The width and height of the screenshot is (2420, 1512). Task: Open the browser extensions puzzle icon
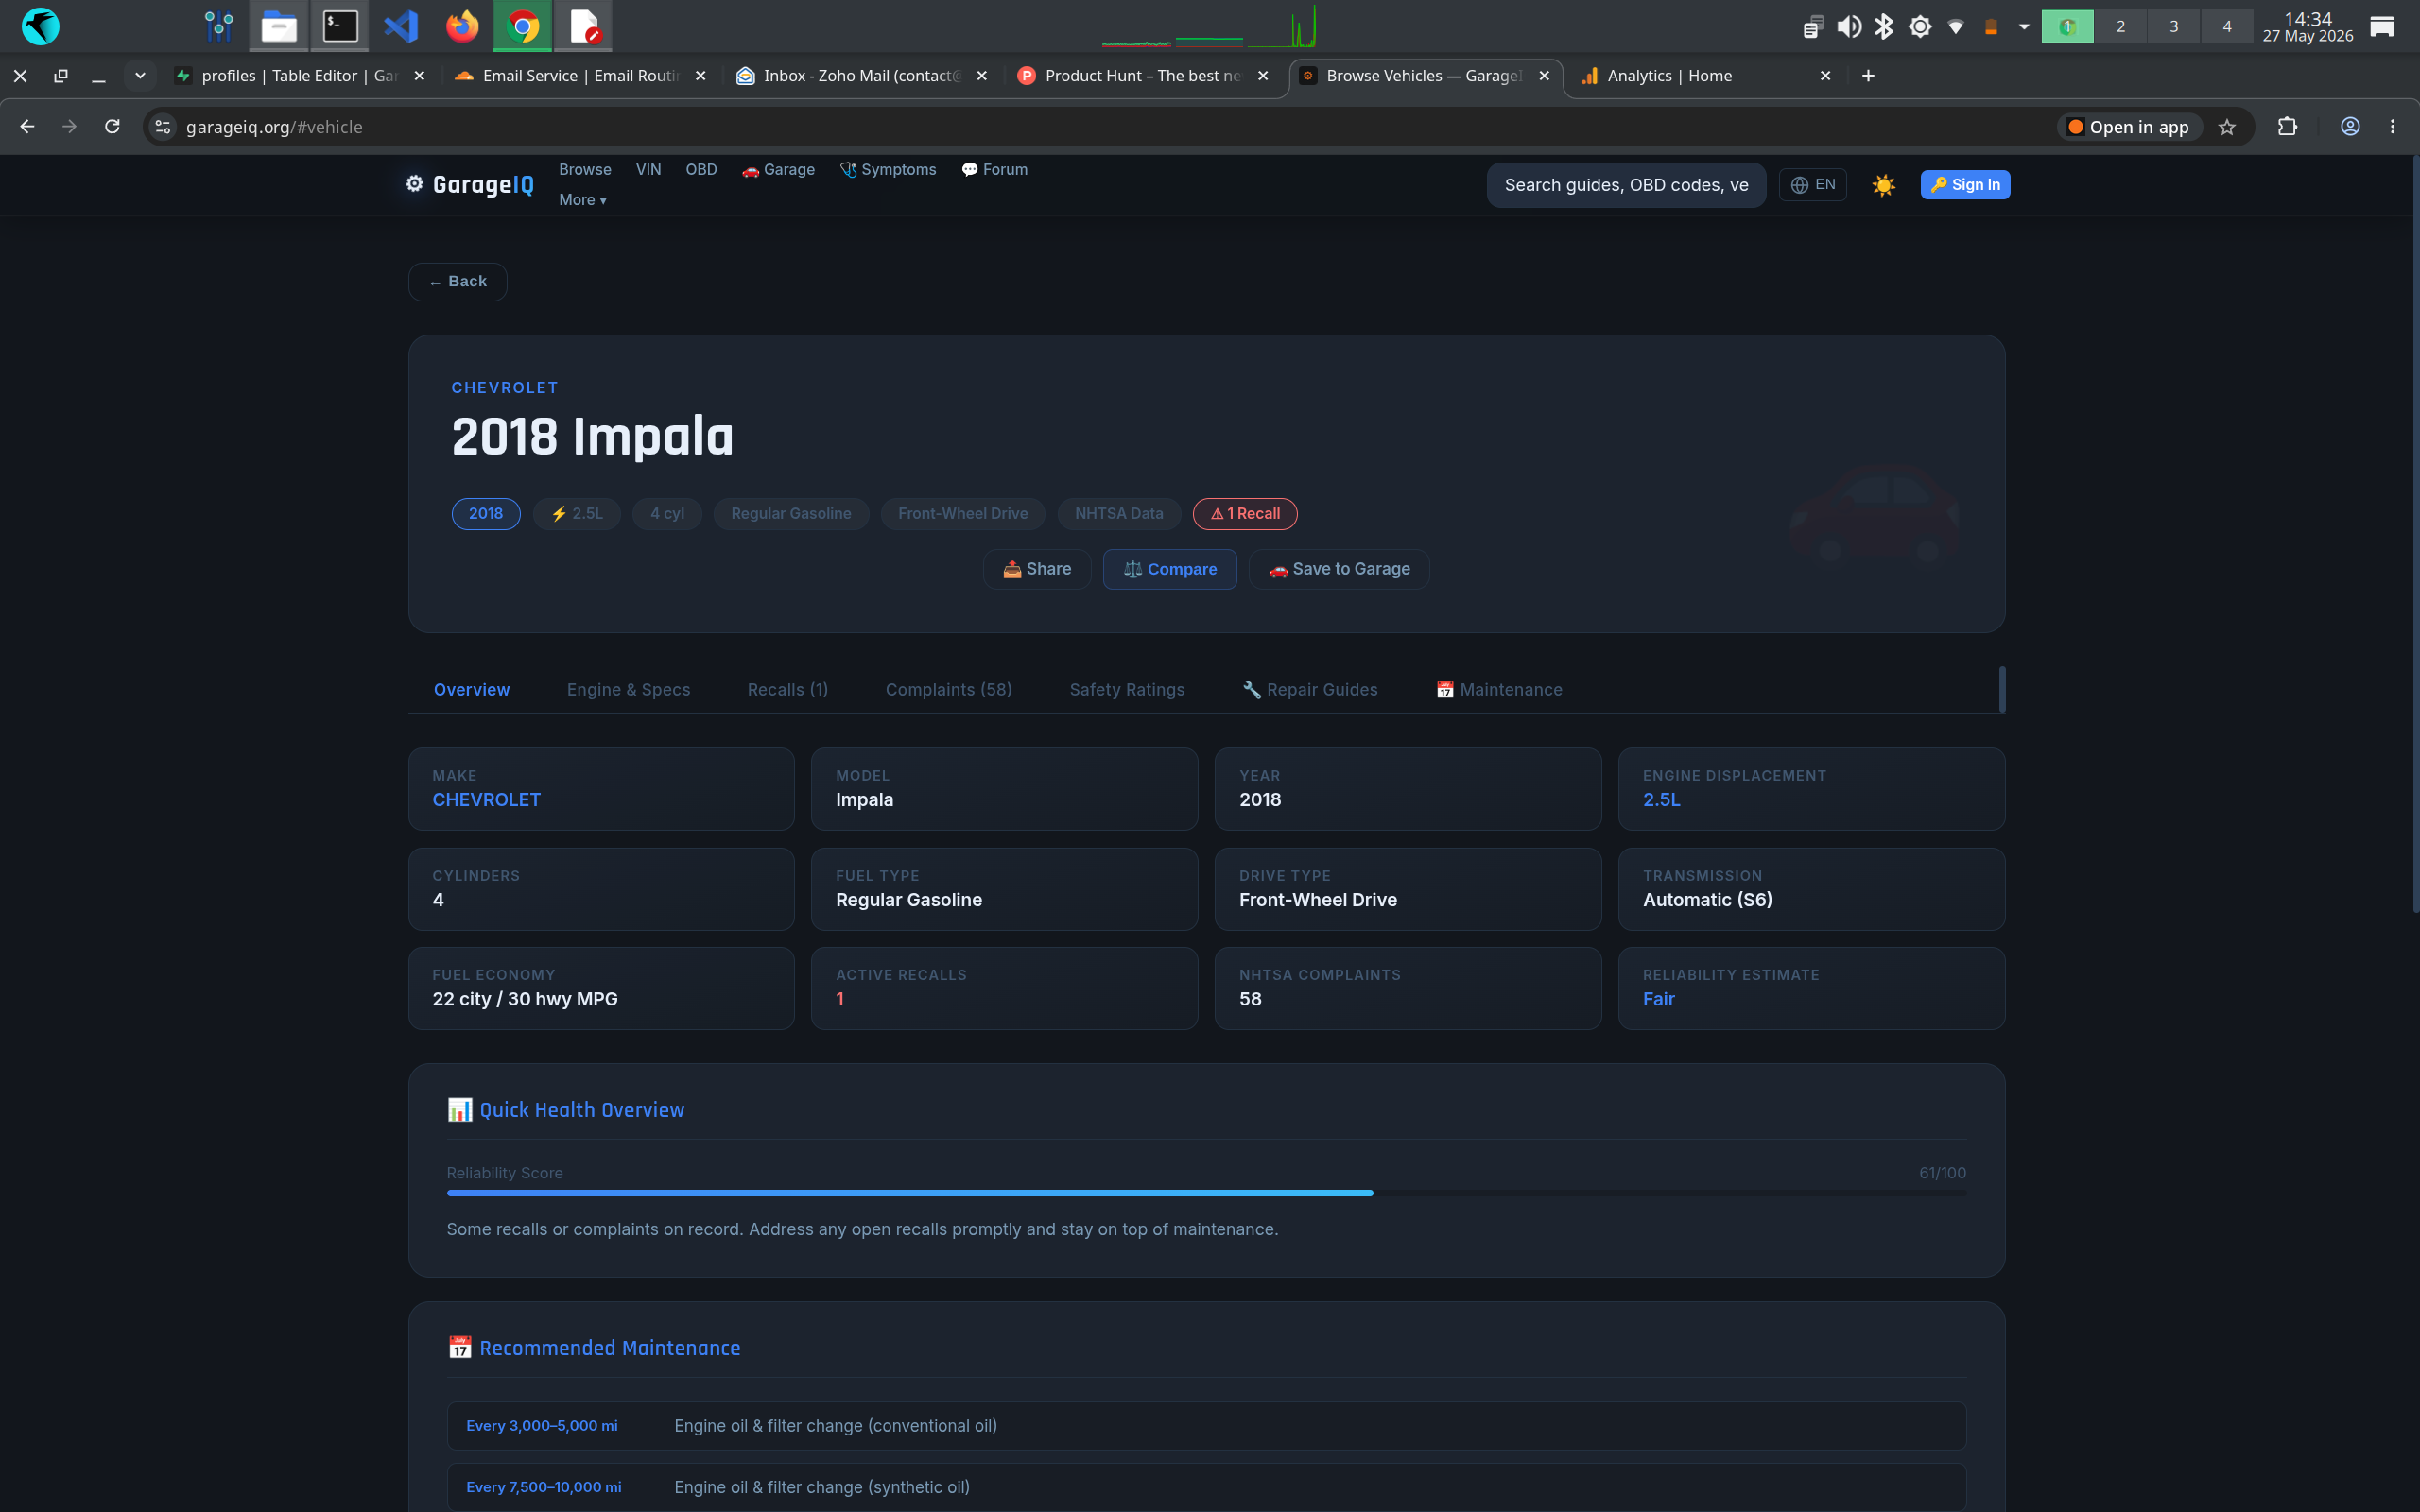click(x=2287, y=127)
